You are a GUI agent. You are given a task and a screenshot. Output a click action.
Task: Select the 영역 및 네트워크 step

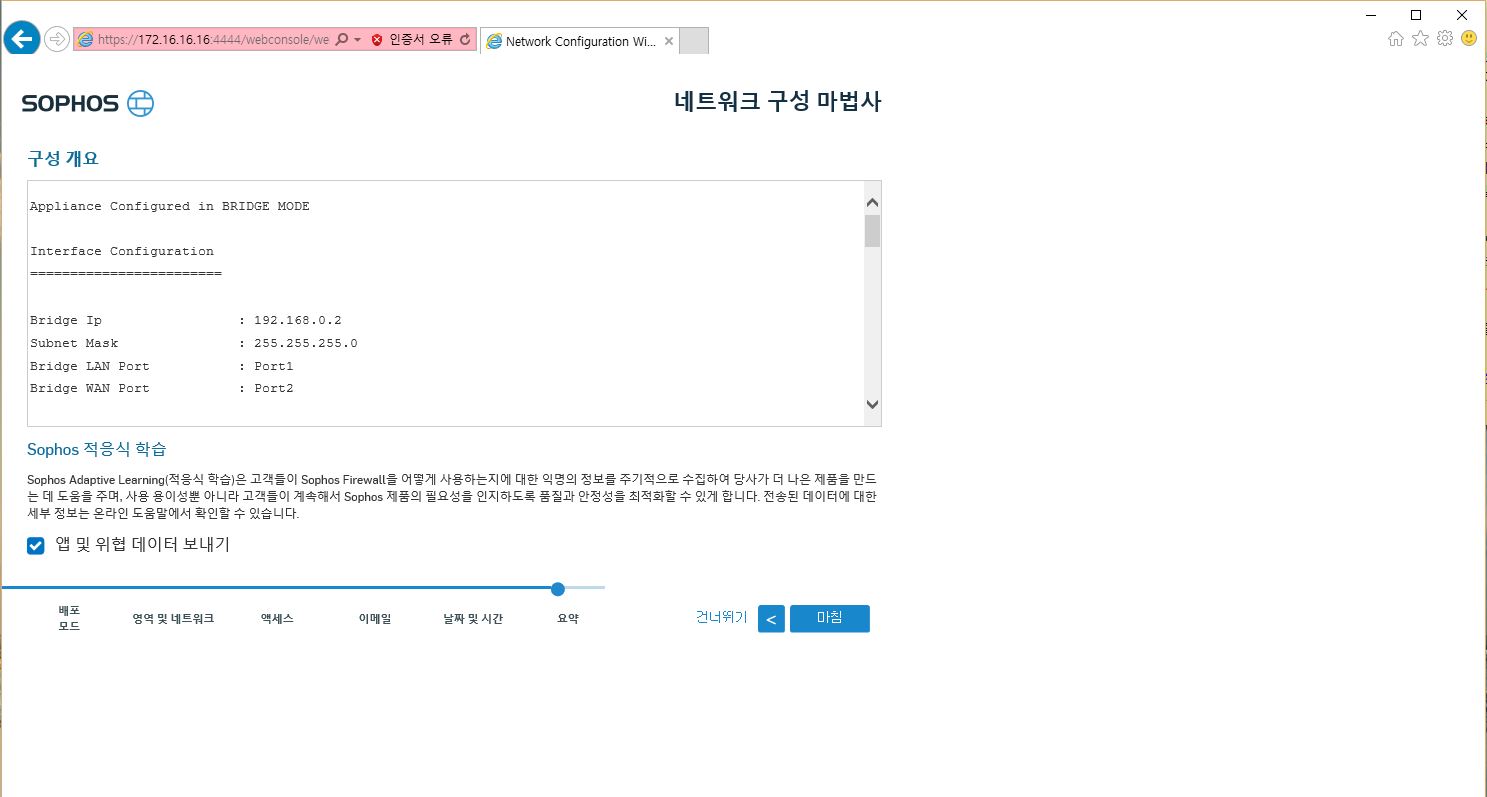click(x=173, y=618)
